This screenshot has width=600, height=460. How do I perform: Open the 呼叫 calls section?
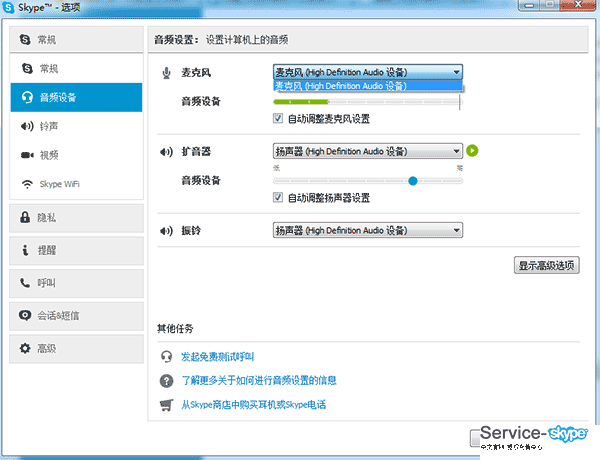(77, 283)
